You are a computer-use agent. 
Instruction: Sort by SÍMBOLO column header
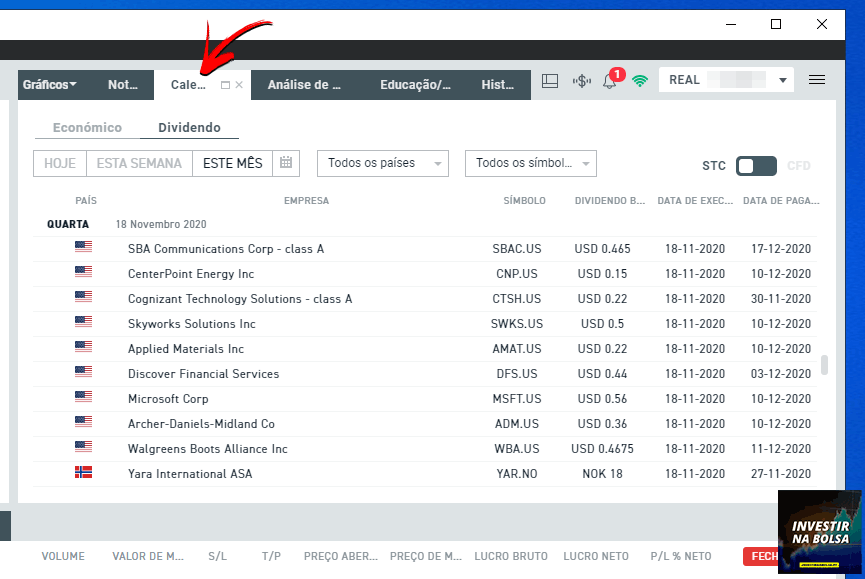[524, 201]
